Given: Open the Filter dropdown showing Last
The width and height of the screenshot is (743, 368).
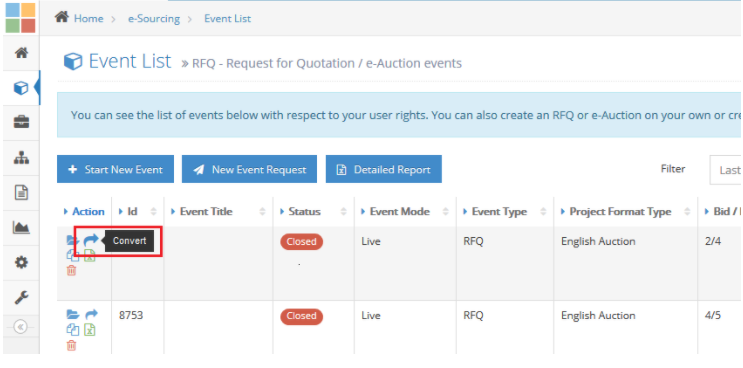Looking at the screenshot, I should click(725, 170).
